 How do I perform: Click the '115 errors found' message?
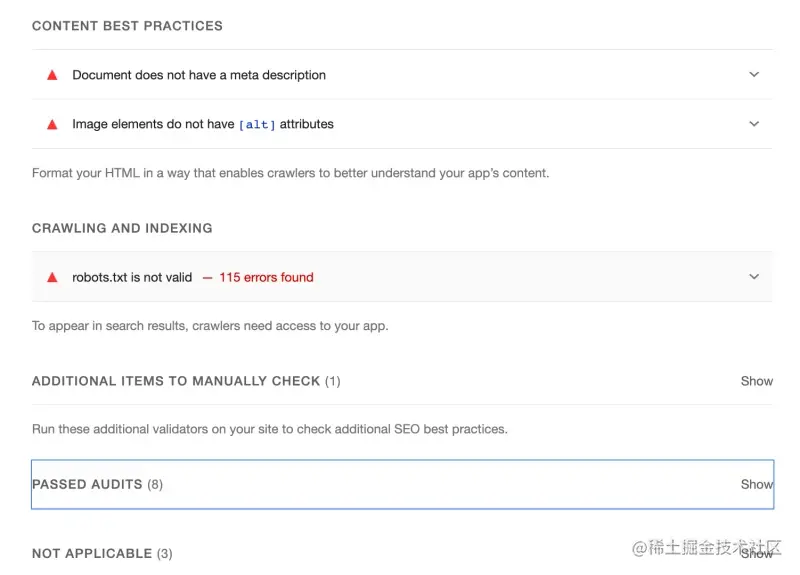pos(266,277)
